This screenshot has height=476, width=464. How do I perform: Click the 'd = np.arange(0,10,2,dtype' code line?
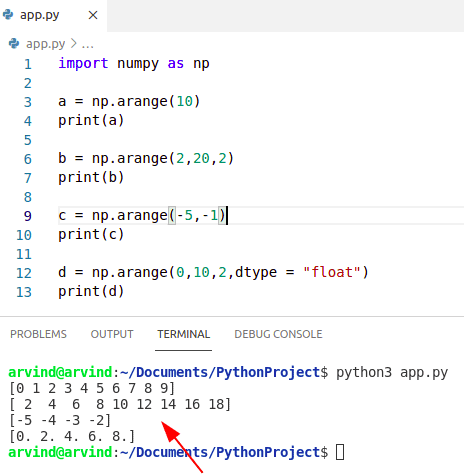(x=213, y=273)
